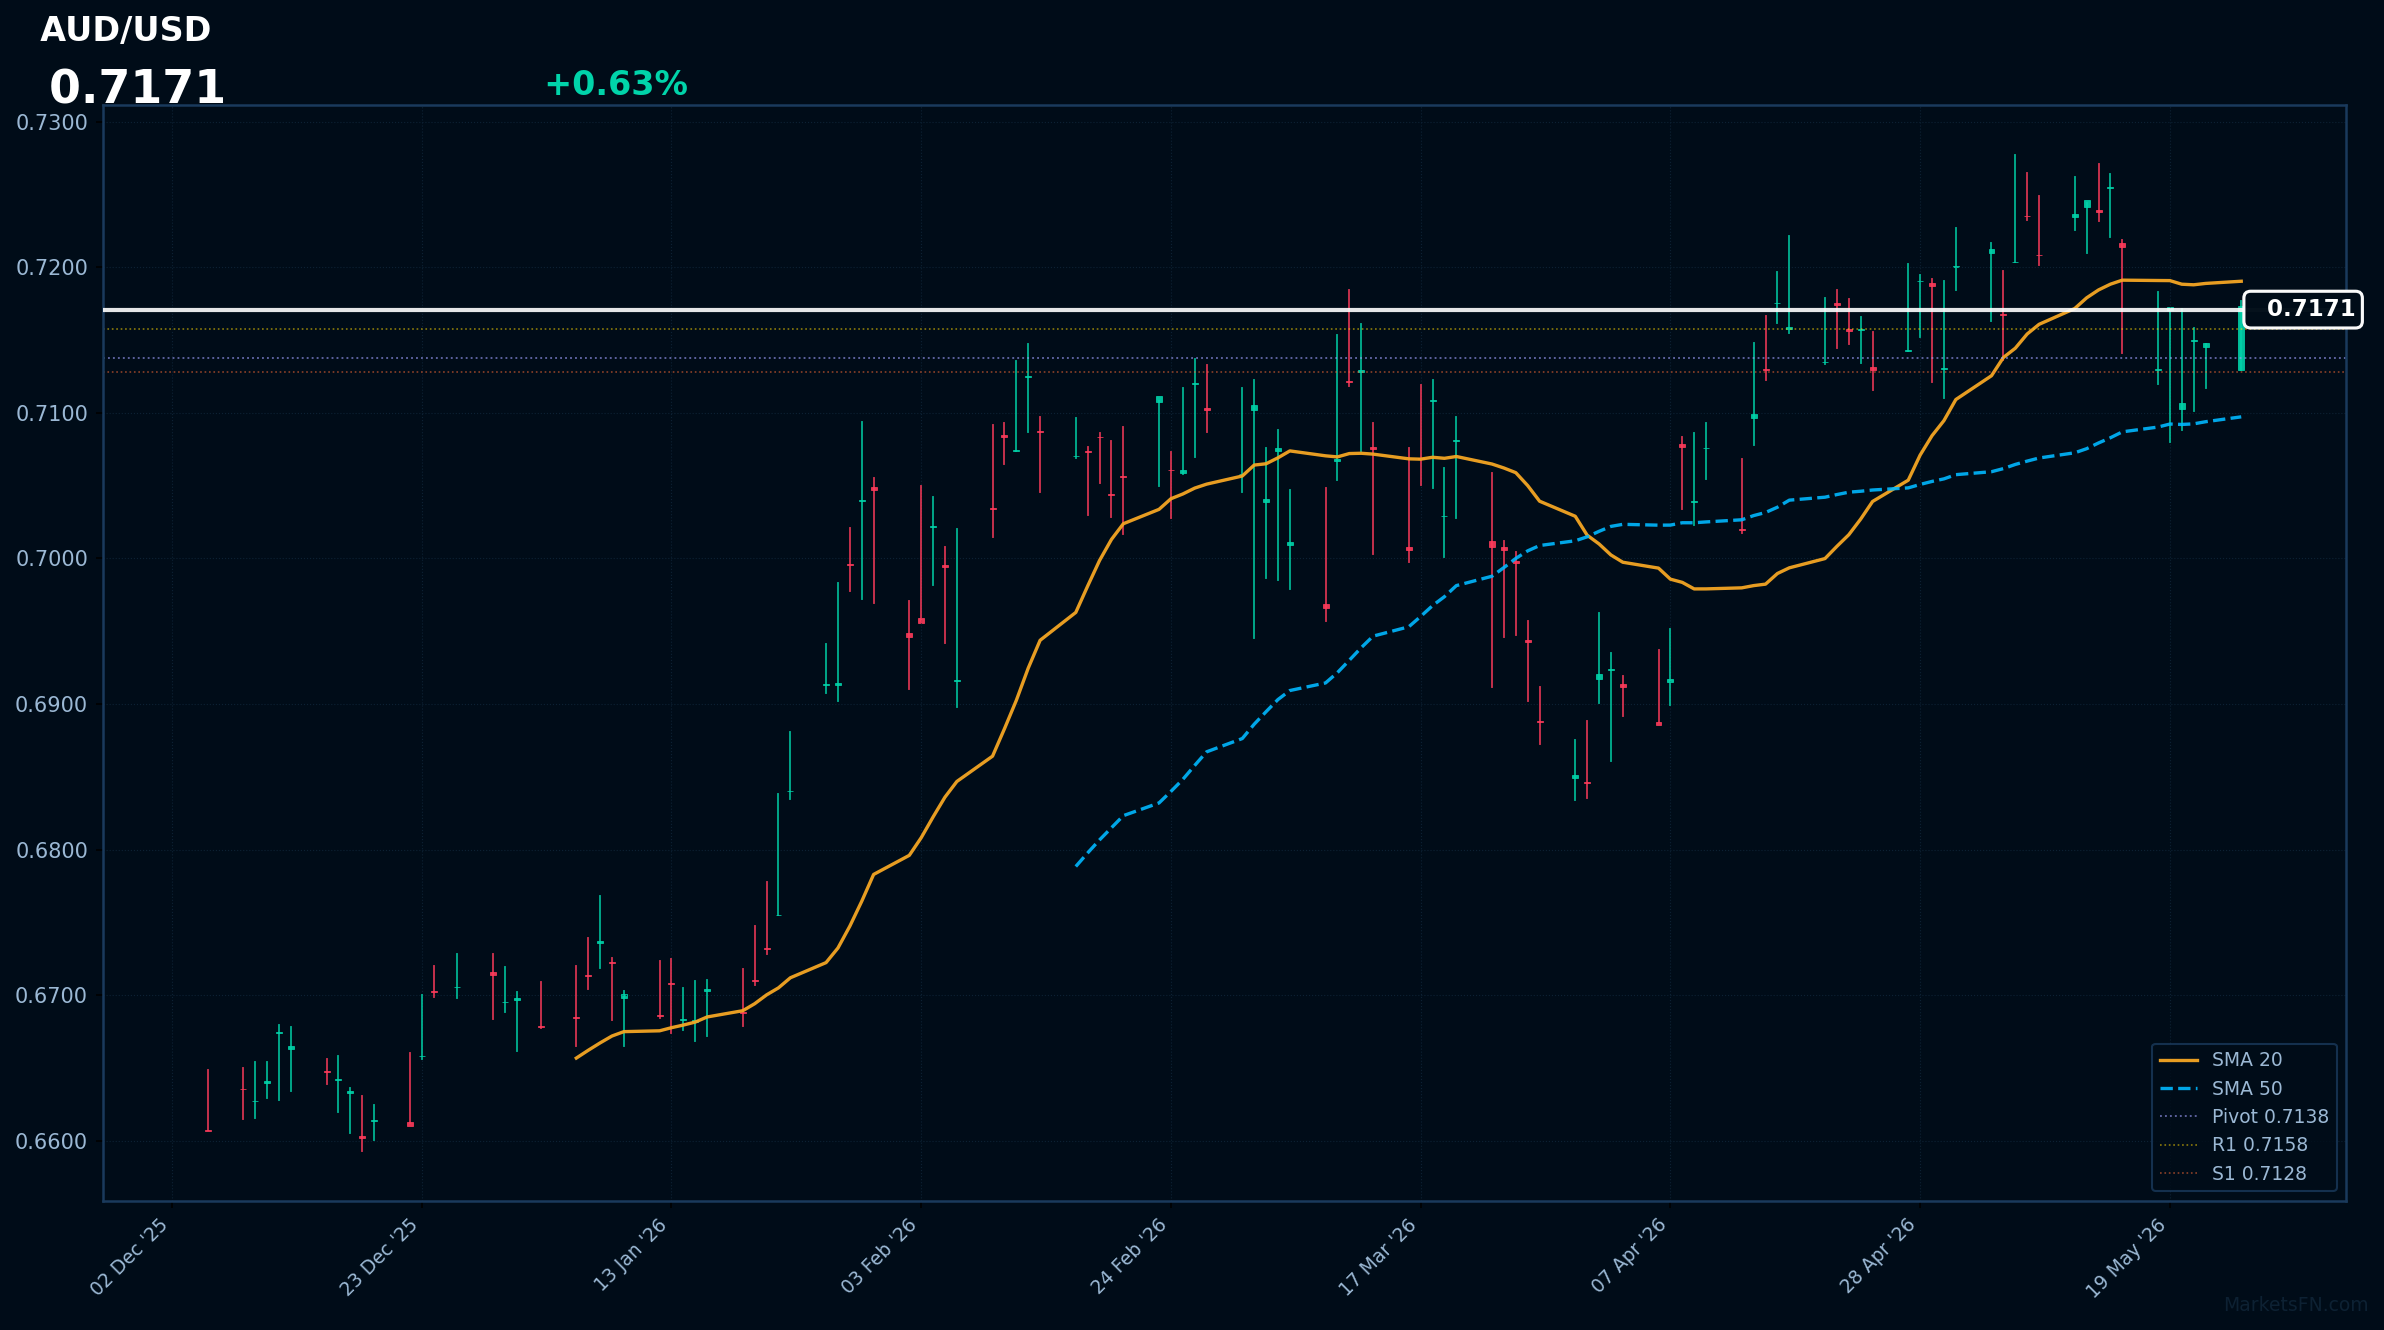2384x1330 pixels.
Task: Click the 0.7100 y-axis label
Action: point(52,414)
